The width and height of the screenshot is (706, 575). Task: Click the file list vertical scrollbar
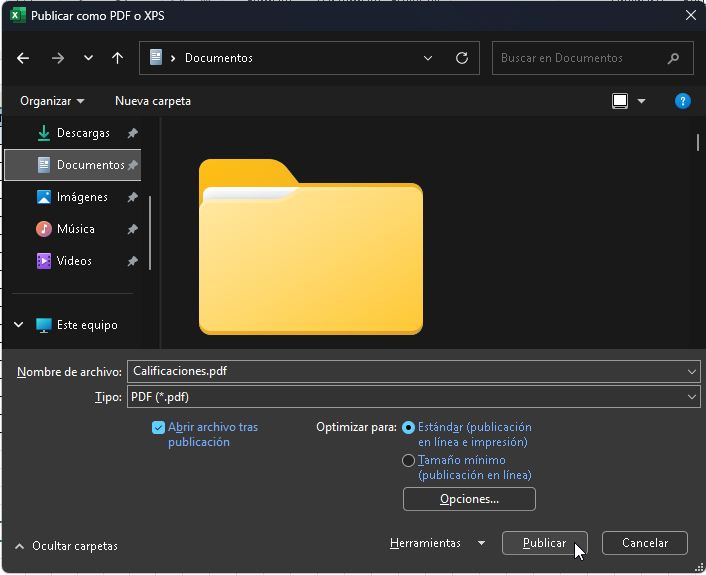[x=698, y=143]
